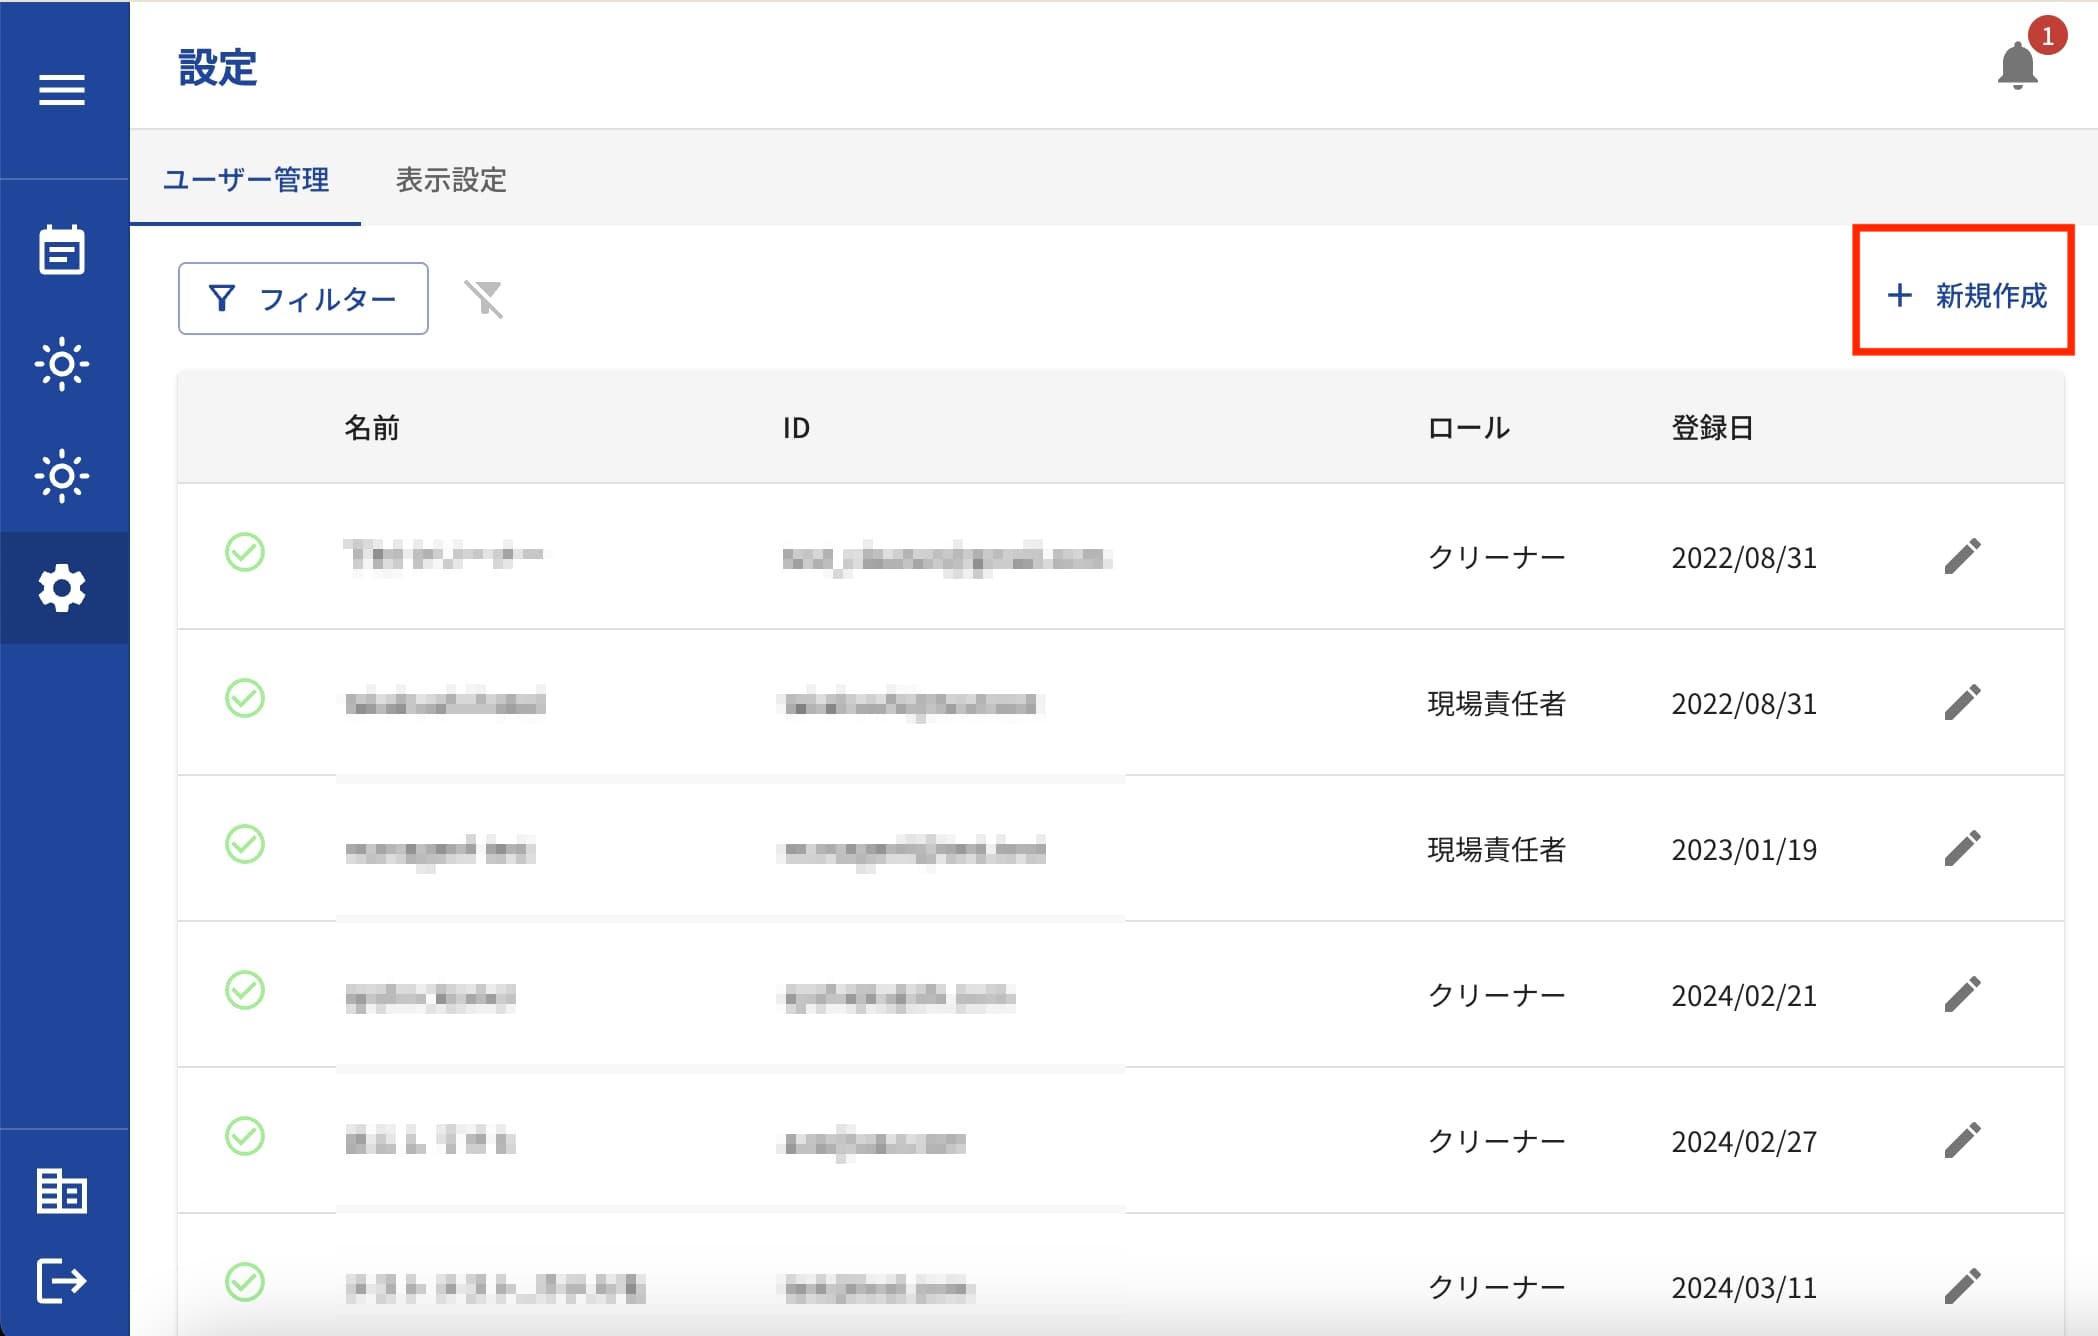
Task: Select the settings gear icon in sidebar
Action: click(62, 588)
